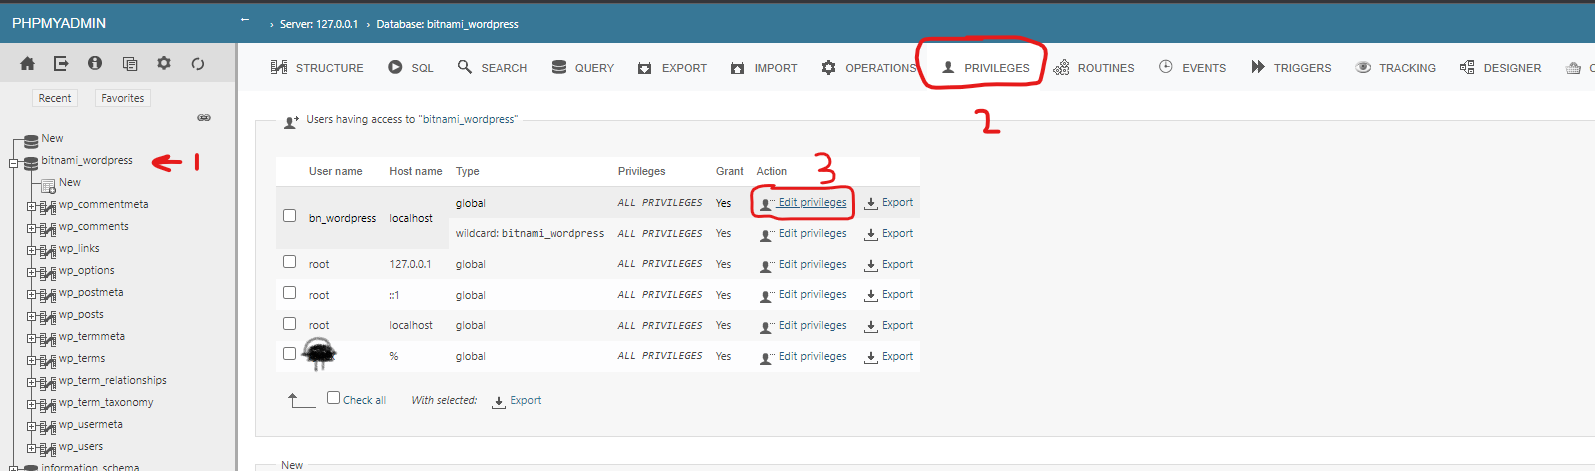Image resolution: width=1595 pixels, height=471 pixels.
Task: Collapse navigation panel arrow in header
Action: point(245,20)
